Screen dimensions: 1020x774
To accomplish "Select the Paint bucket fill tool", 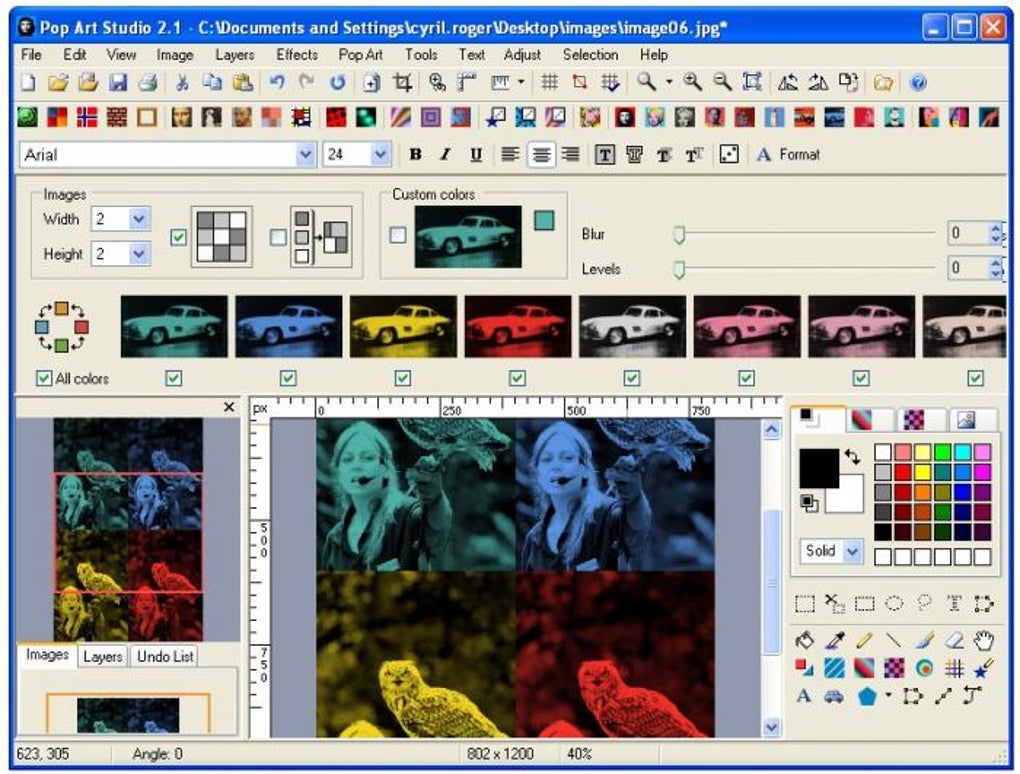I will click(805, 641).
